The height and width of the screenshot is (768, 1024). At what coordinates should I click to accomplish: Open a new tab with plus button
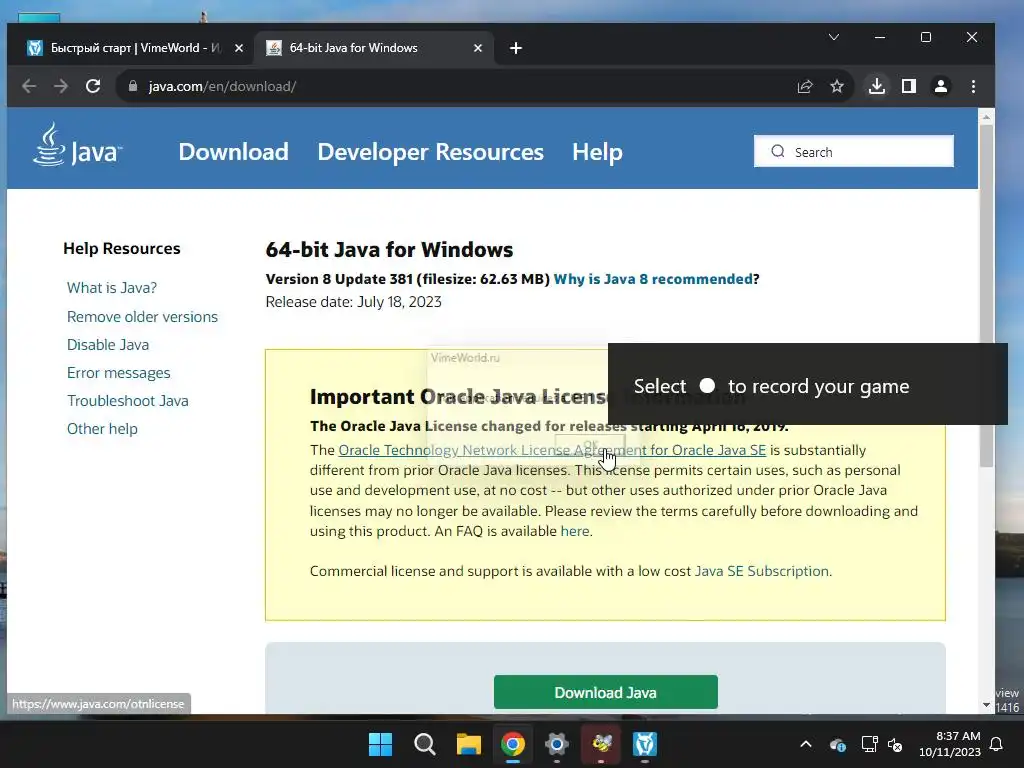(x=515, y=48)
